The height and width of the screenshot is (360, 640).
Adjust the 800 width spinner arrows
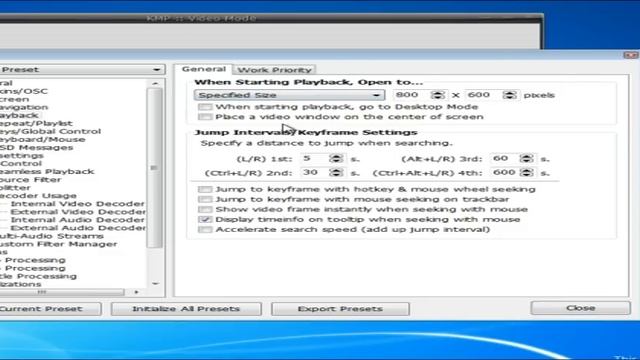coord(438,95)
